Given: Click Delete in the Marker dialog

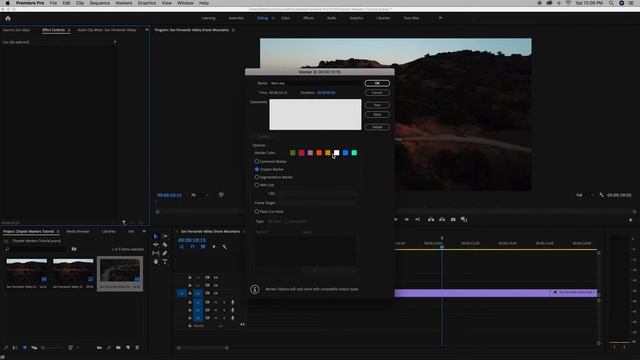Looking at the screenshot, I should click(377, 127).
